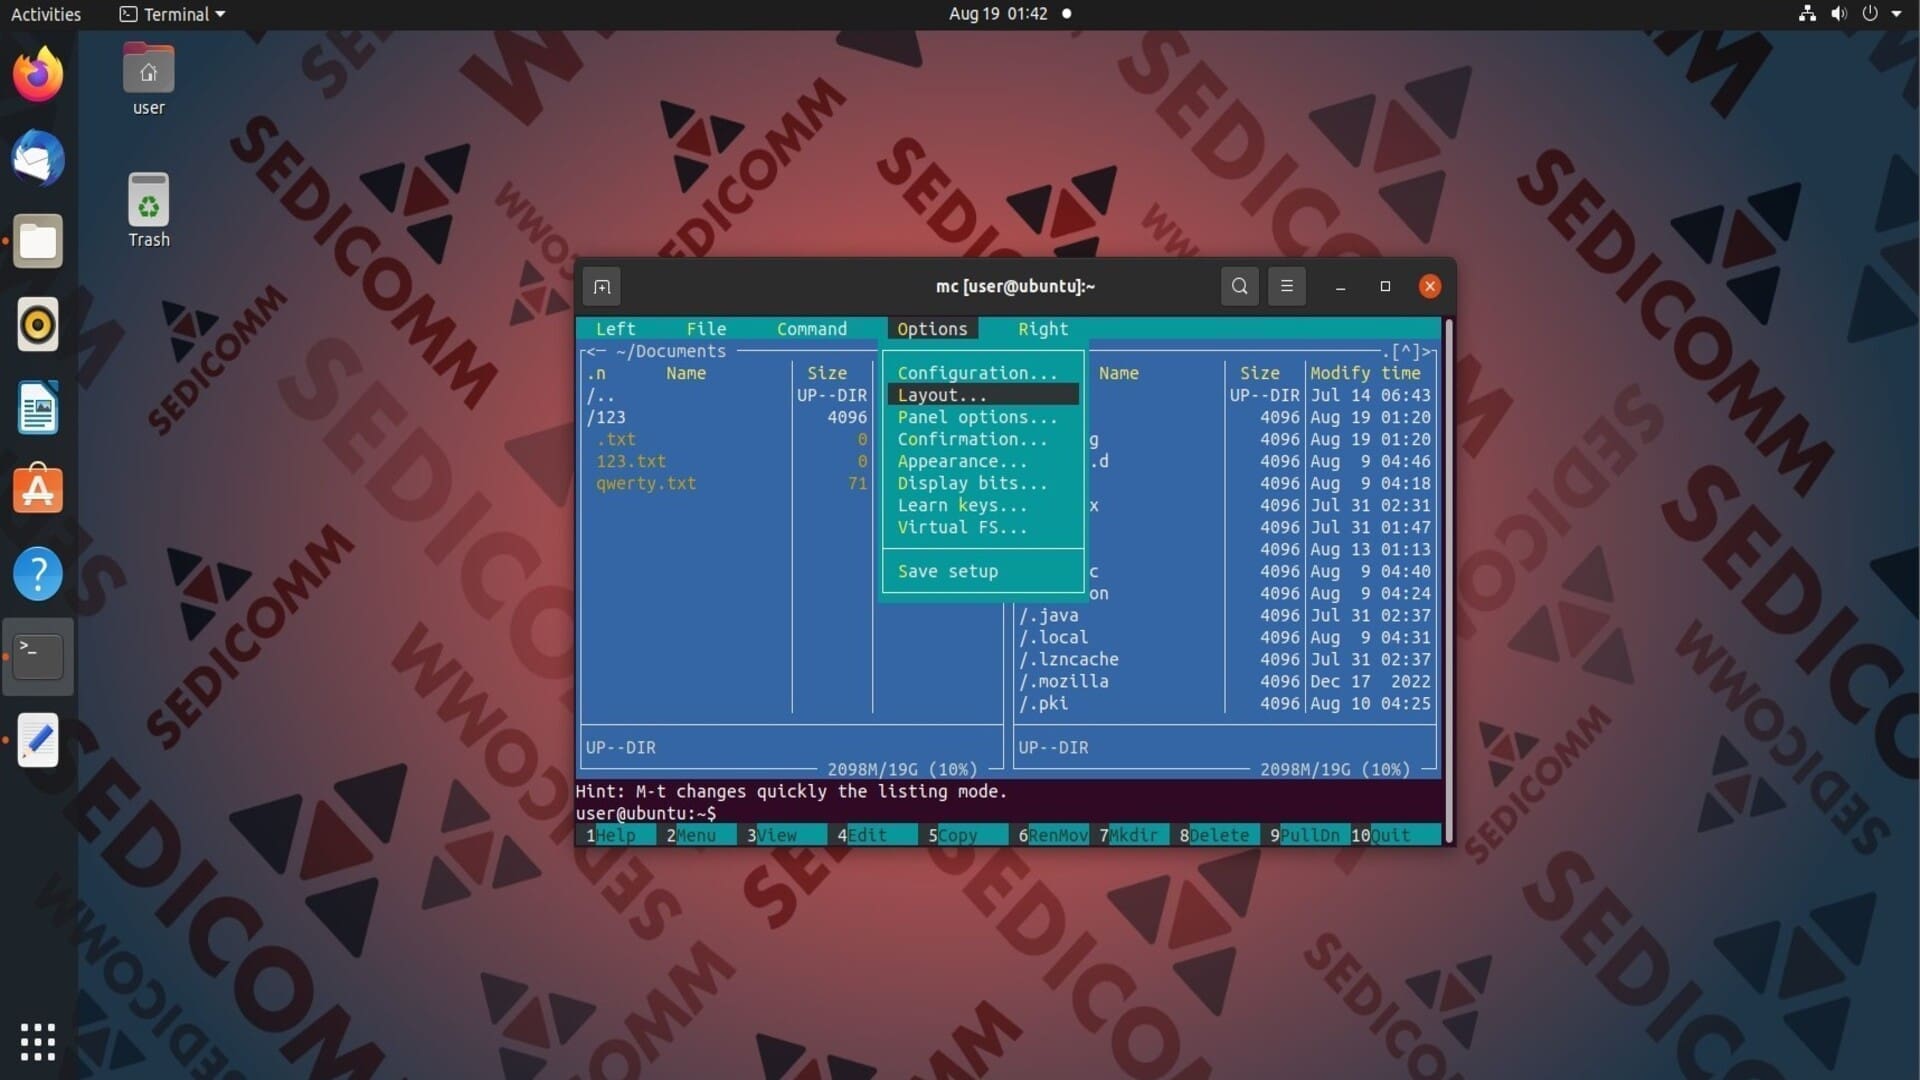Select the 123.txt file
This screenshot has width=1920, height=1080.
pos(727,461)
